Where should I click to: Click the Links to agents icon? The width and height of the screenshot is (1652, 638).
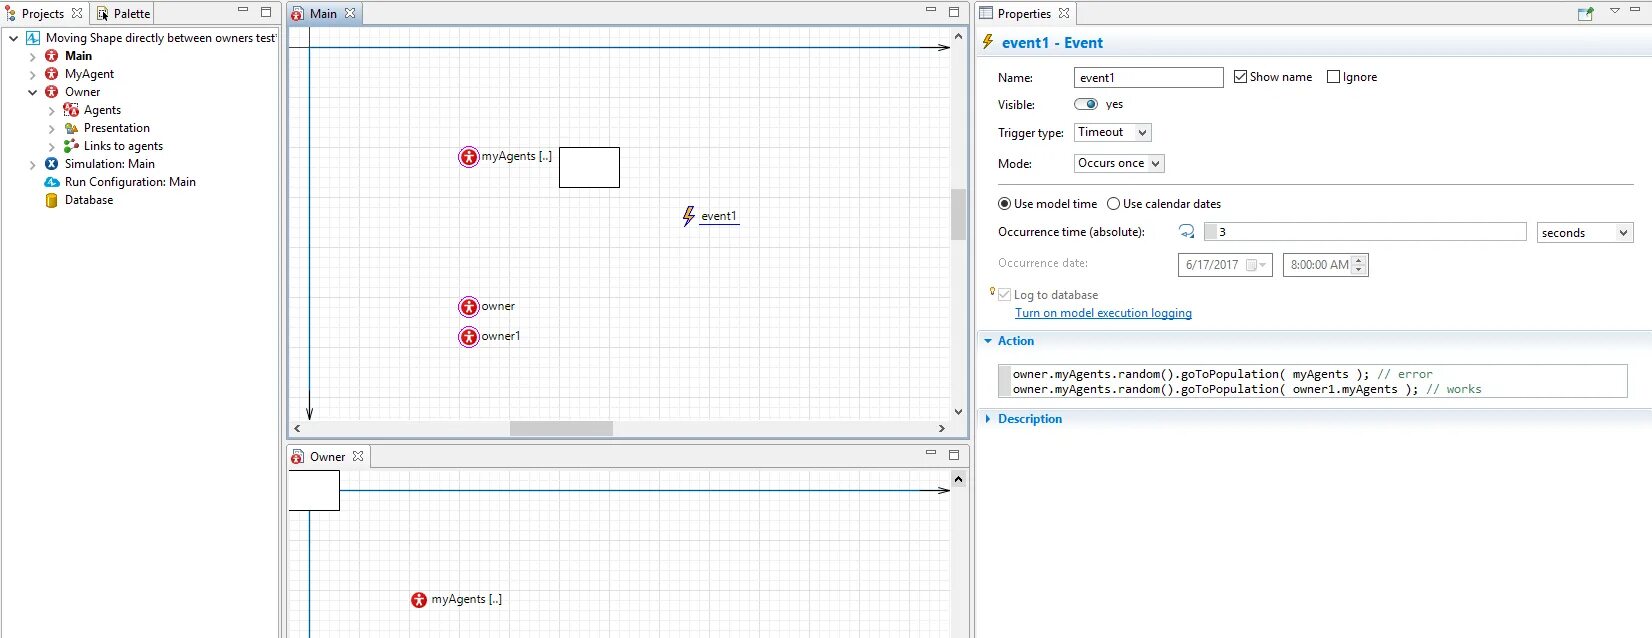[71, 146]
